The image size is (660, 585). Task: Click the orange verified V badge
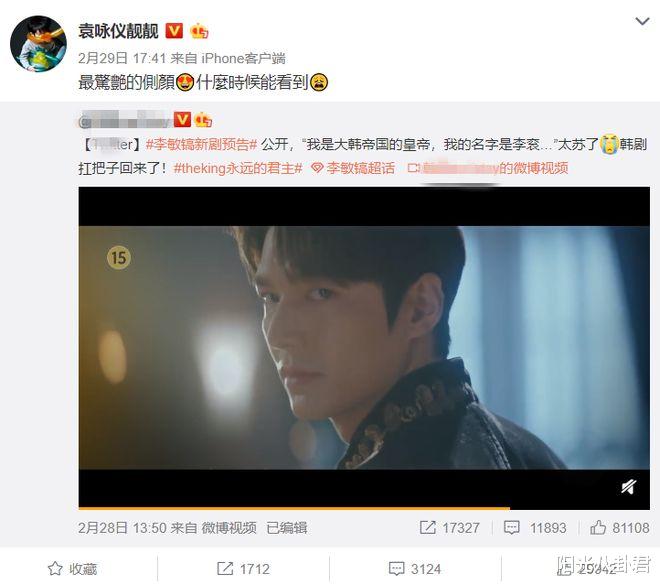coord(174,31)
